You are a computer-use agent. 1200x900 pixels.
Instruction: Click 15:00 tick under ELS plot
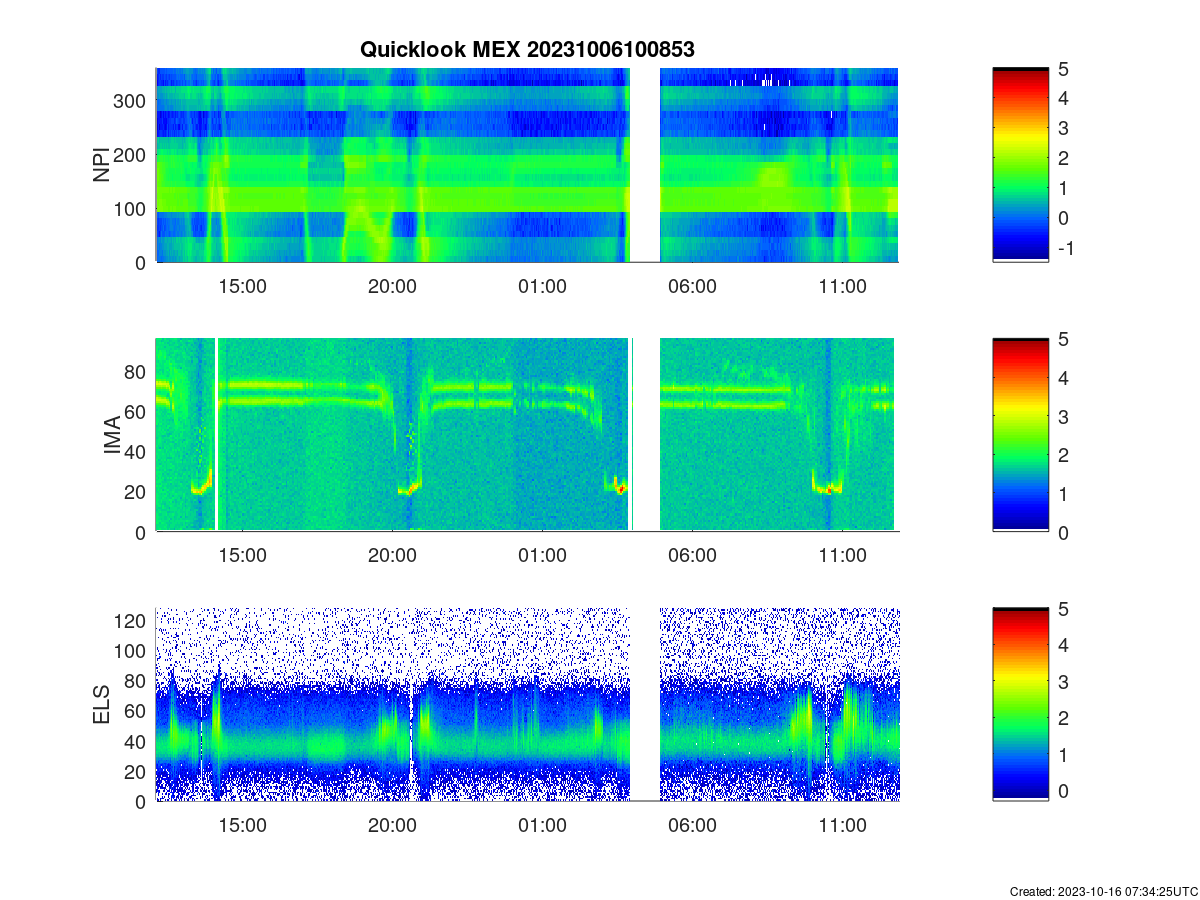click(242, 826)
